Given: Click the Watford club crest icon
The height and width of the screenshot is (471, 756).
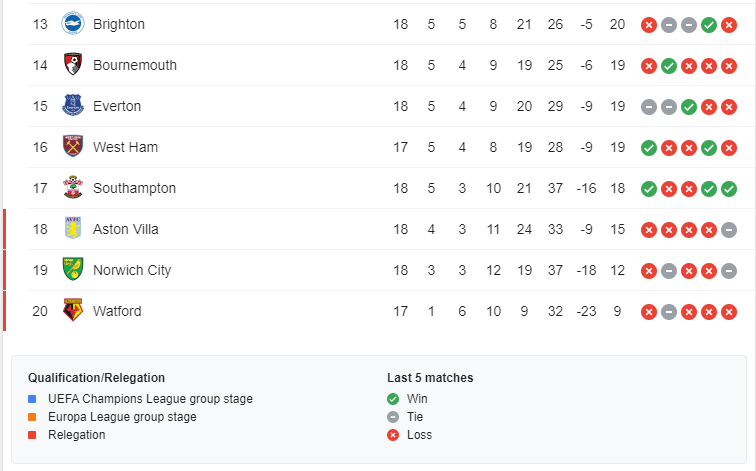Looking at the screenshot, I should coord(72,311).
